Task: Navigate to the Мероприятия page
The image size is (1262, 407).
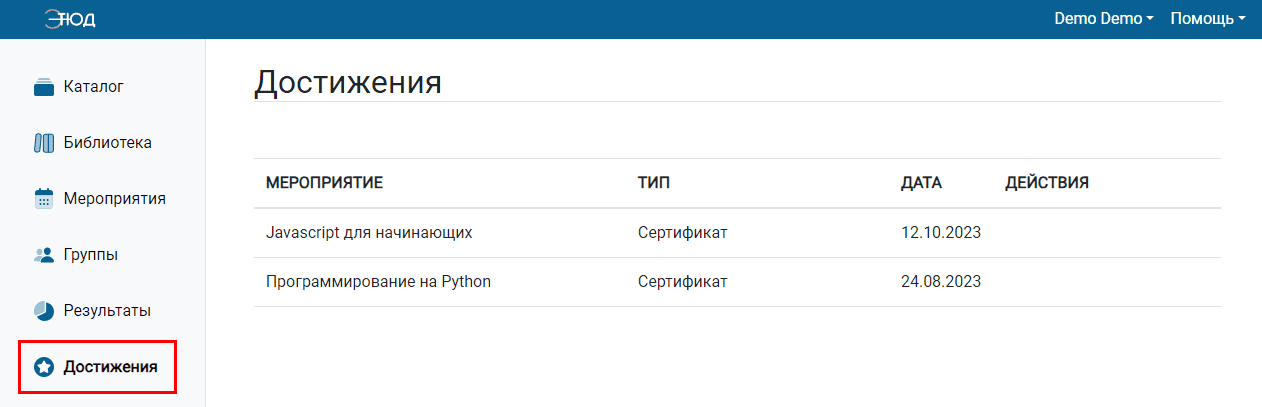Action: (x=115, y=199)
